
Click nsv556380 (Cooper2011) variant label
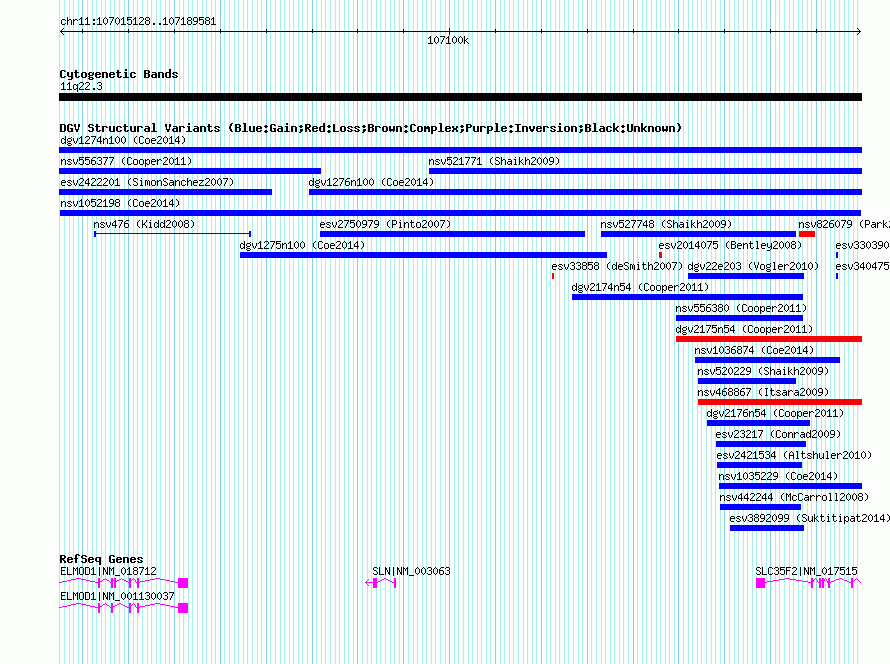coord(741,308)
